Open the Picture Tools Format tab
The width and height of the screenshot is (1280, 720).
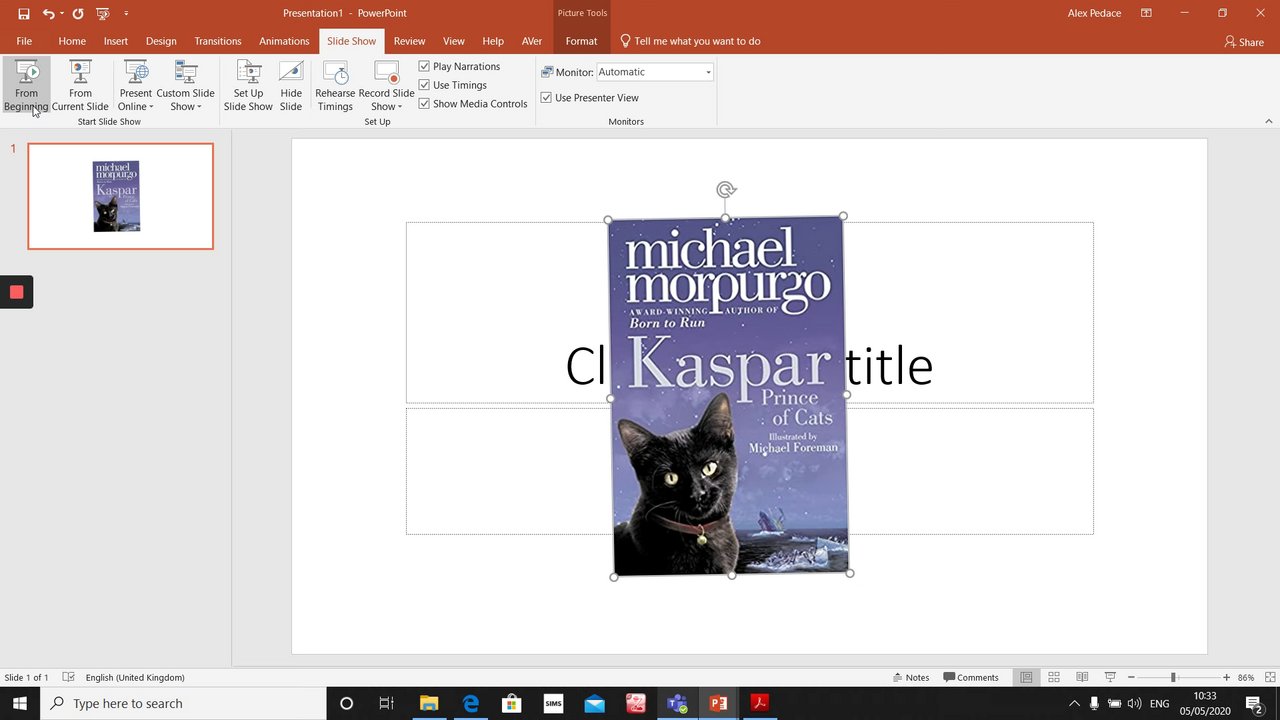tap(581, 41)
